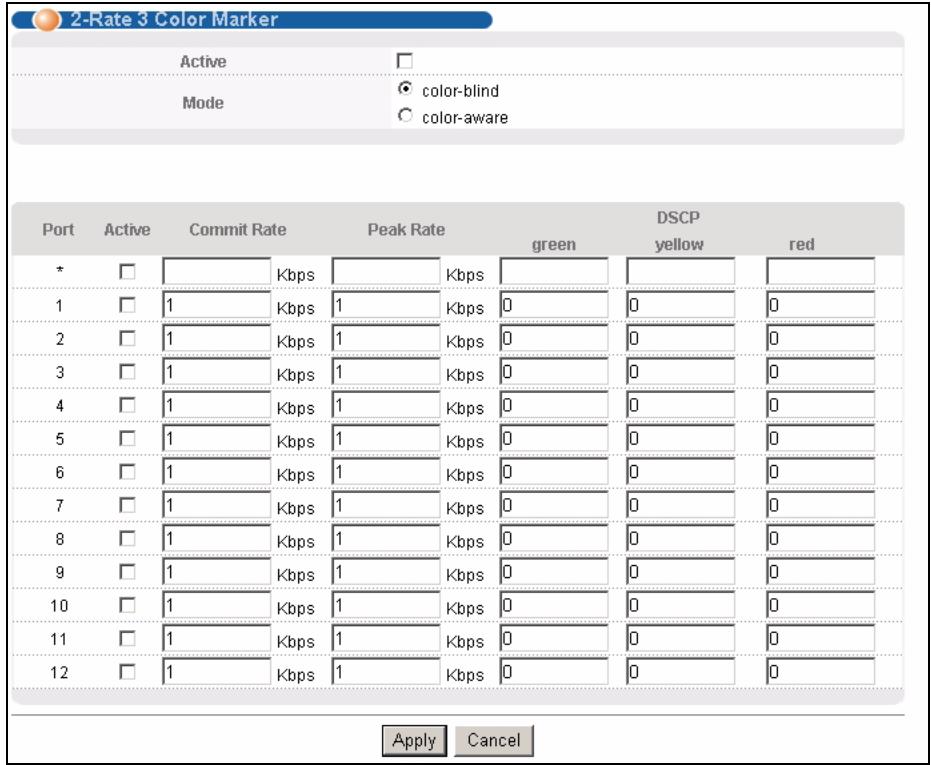Viewport: 931px width, 765px height.
Task: Tick Active checkbox for port 10
Action: [x=127, y=605]
